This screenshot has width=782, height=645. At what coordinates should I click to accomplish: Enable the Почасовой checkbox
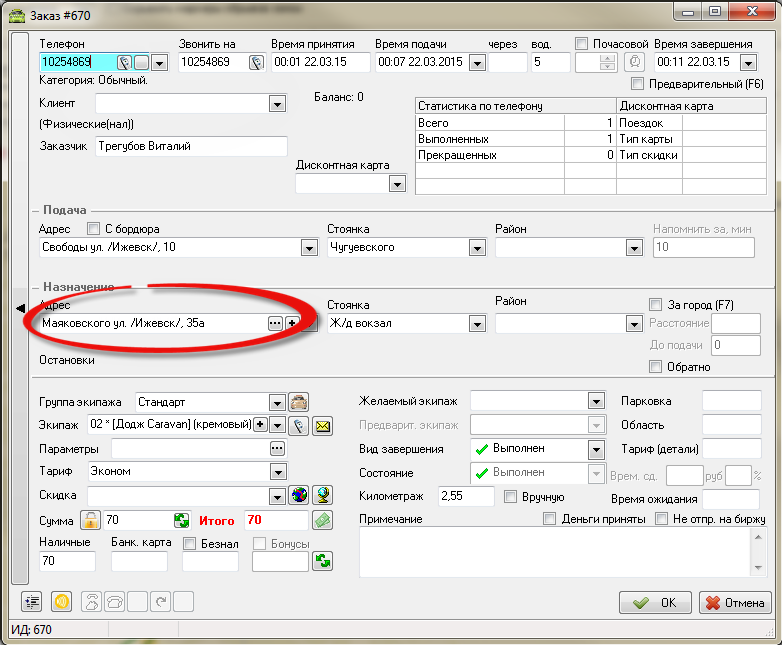click(582, 44)
